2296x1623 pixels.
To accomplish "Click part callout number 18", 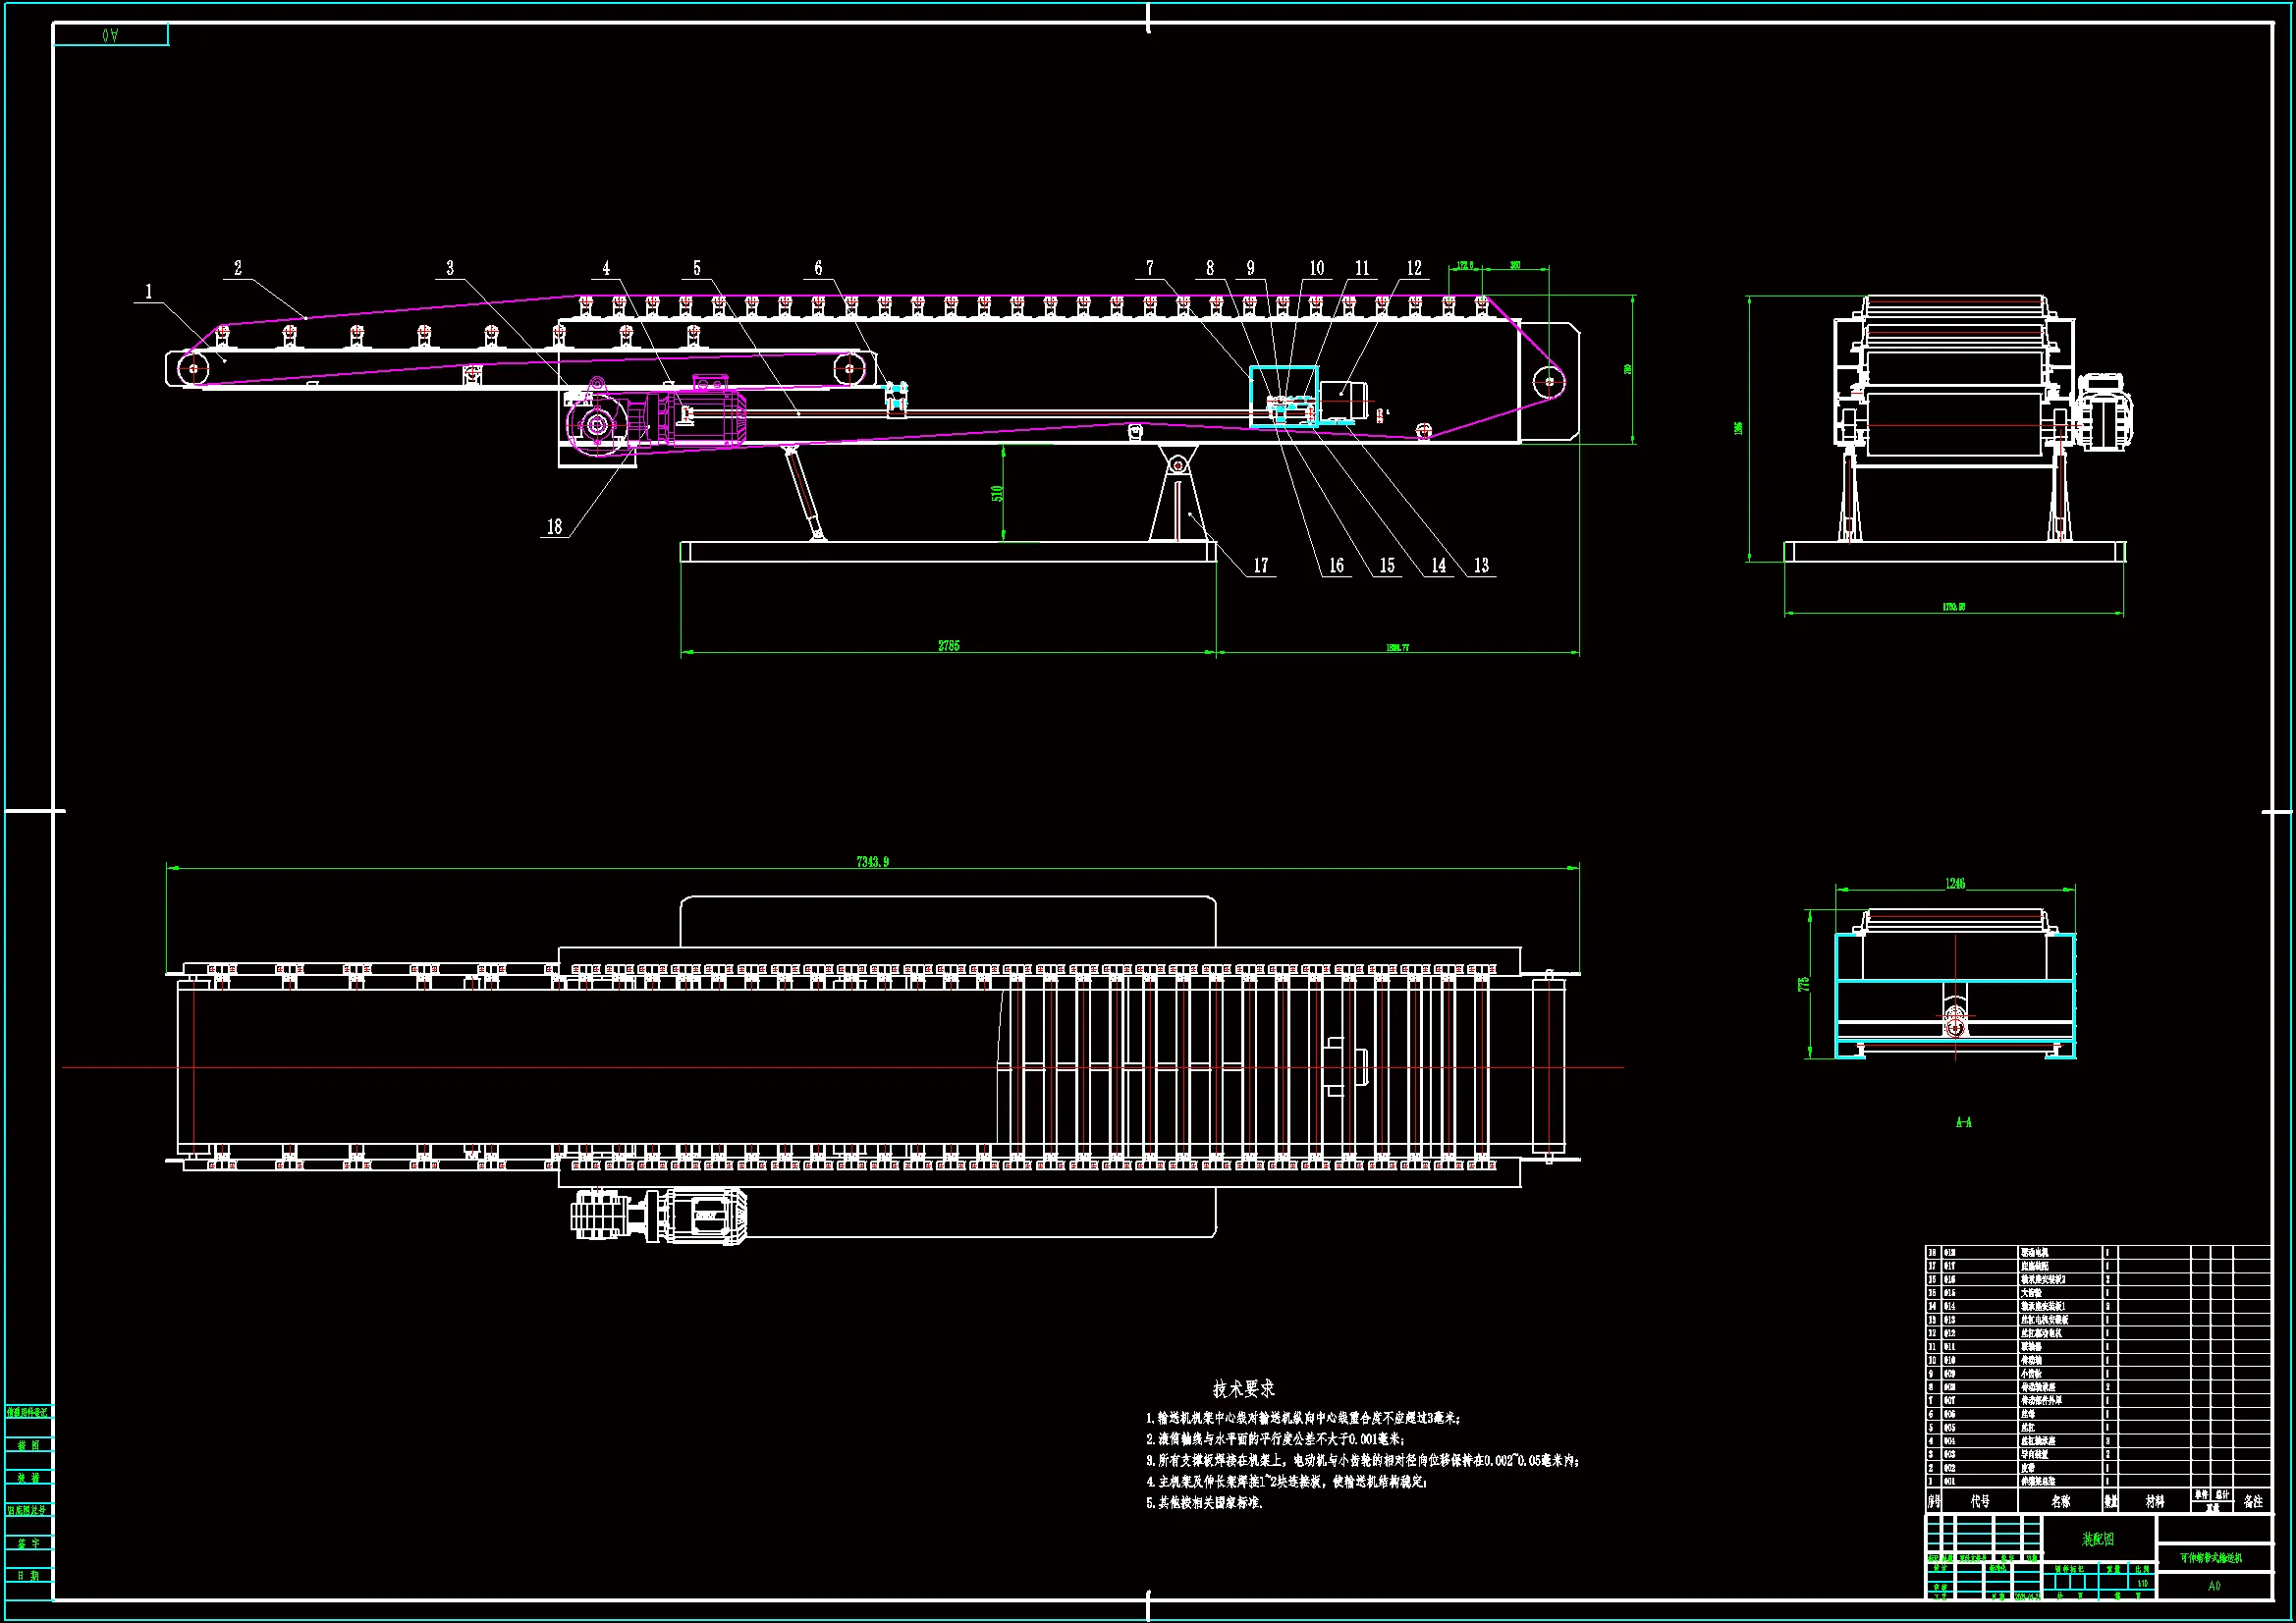I will coord(555,527).
